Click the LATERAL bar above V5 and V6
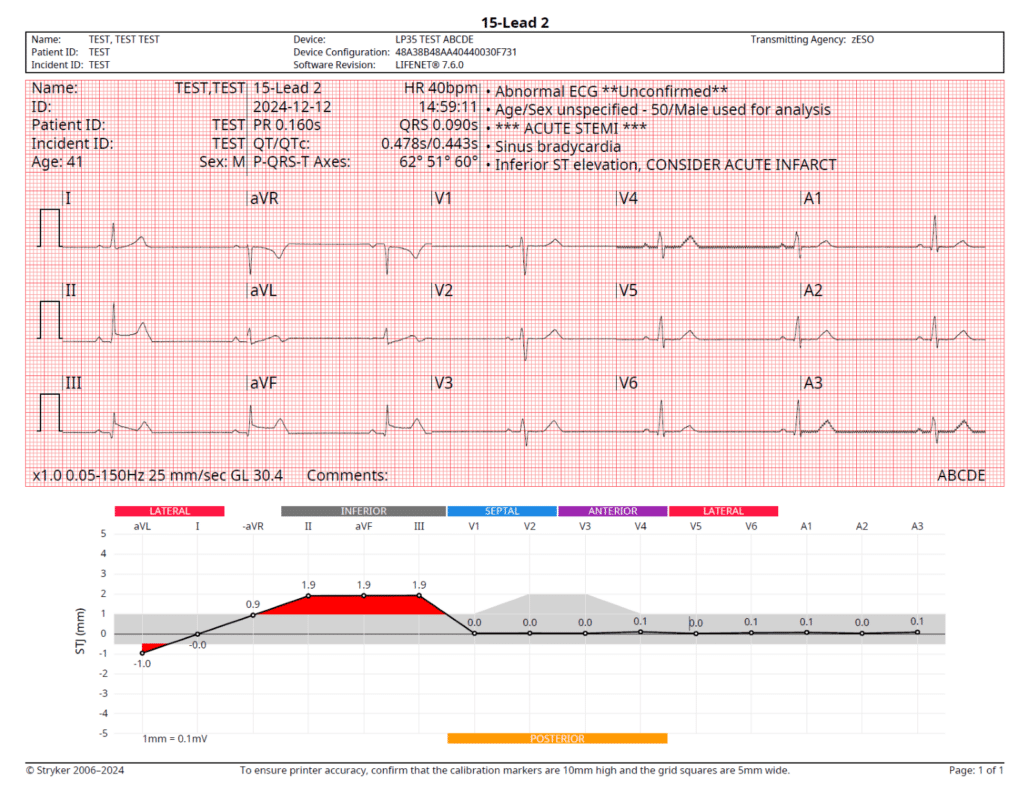Screen dimensions: 1030x792 tap(723, 511)
